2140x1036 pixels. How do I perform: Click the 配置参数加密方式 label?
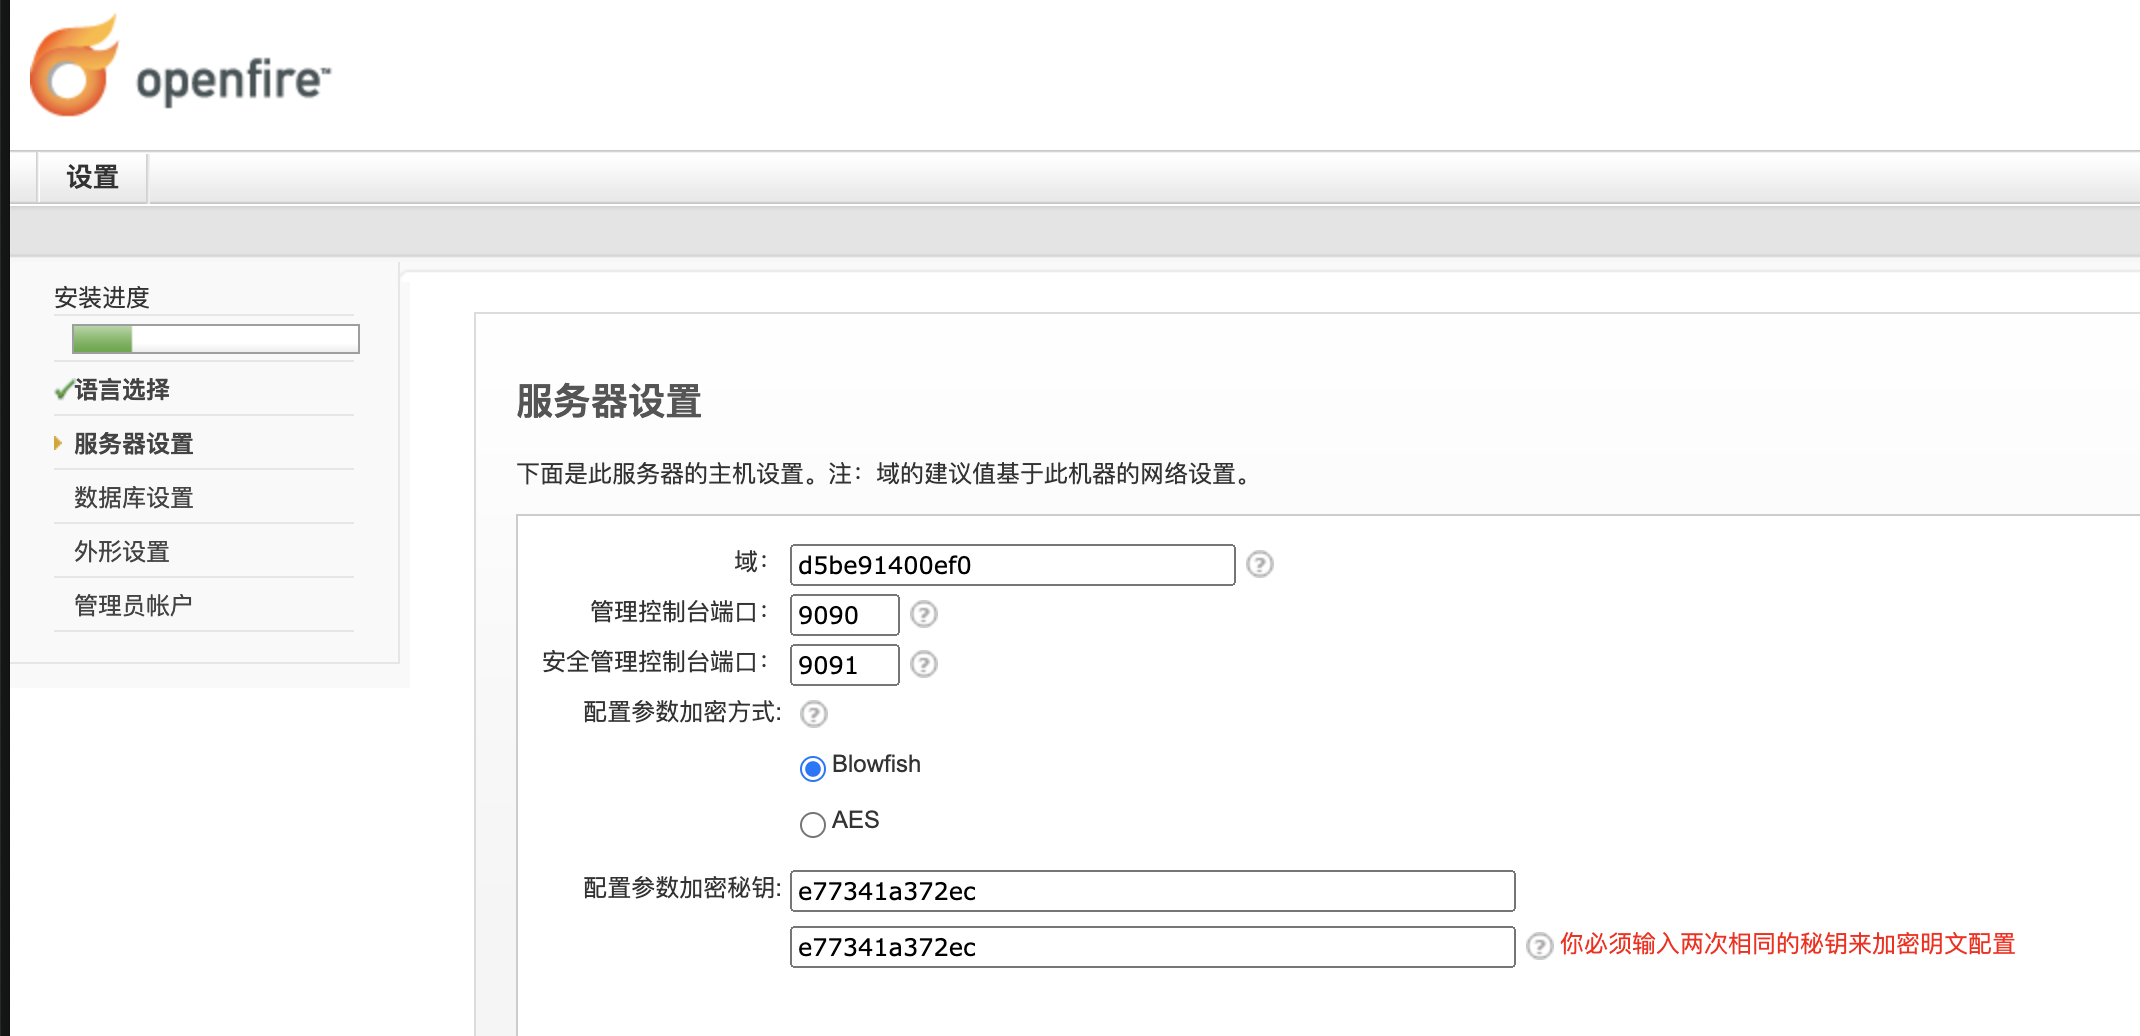pos(682,712)
